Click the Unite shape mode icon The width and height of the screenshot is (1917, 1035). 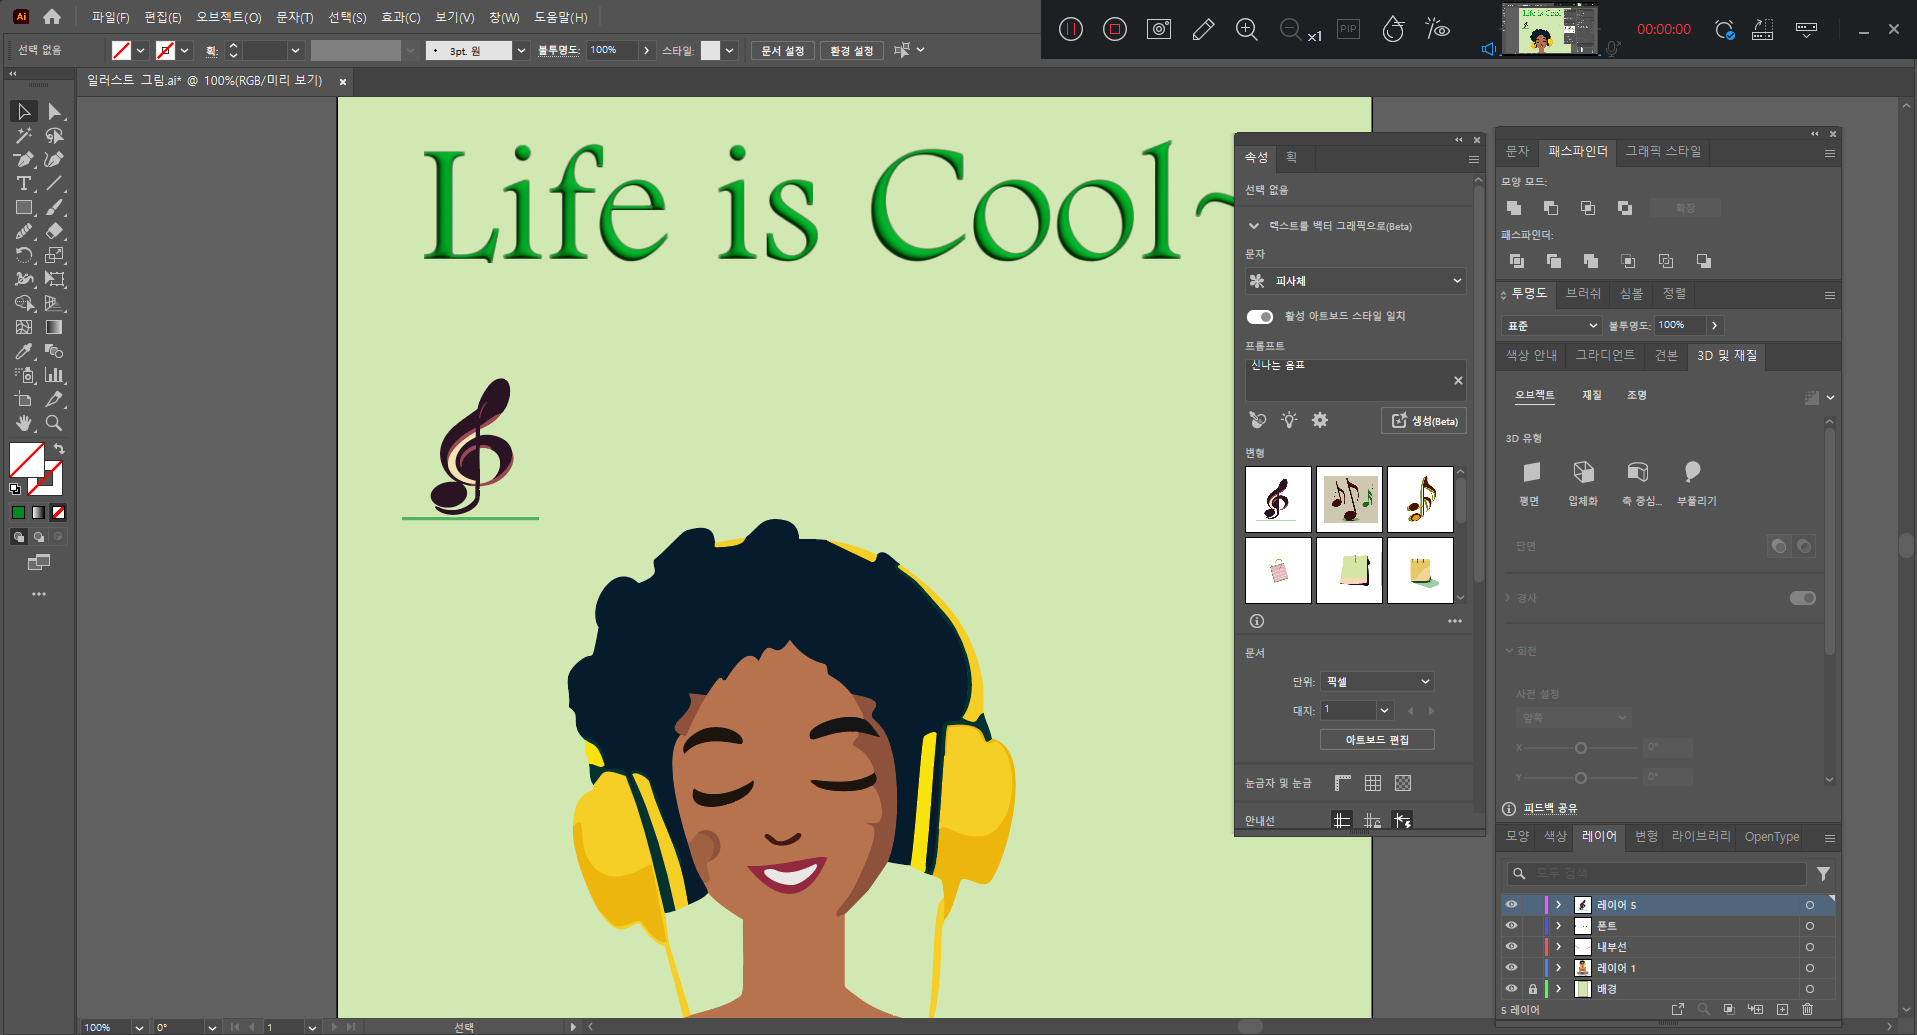(1514, 208)
